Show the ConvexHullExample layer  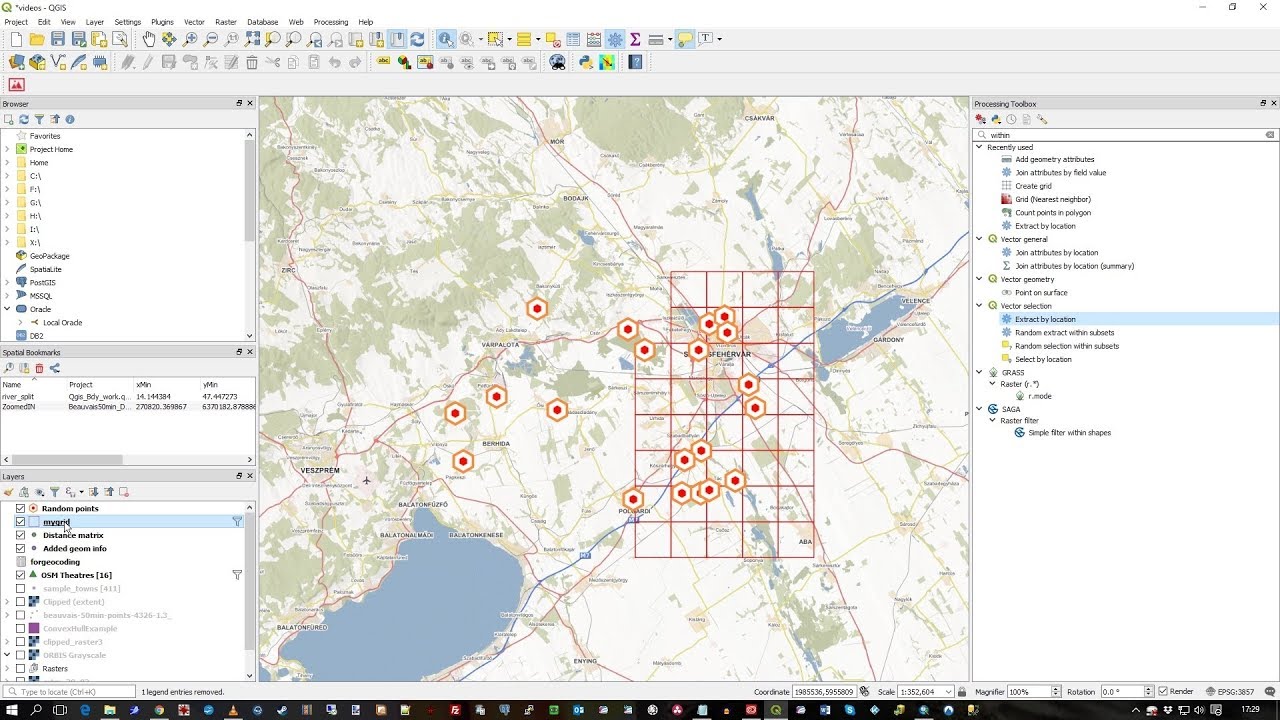click(x=20, y=628)
